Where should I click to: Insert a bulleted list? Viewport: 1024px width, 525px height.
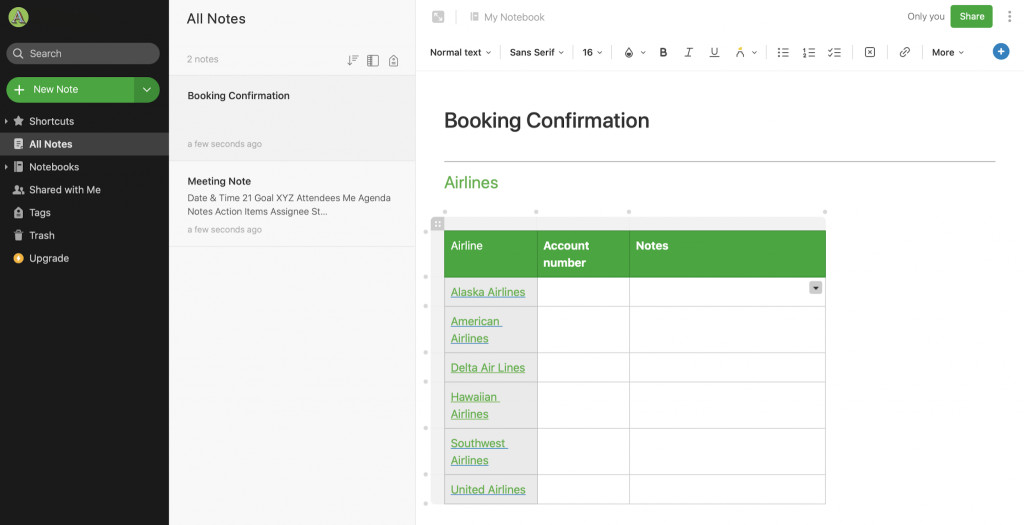click(x=783, y=52)
